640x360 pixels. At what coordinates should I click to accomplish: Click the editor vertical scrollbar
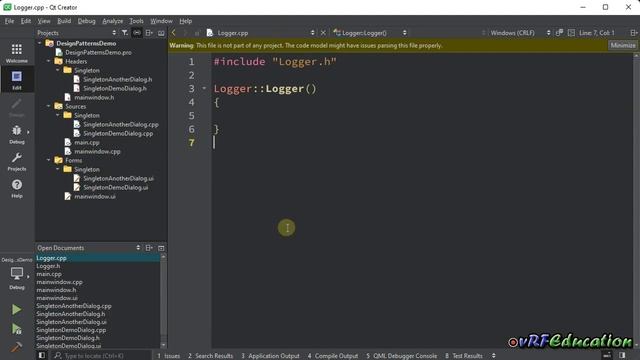pyautogui.click(x=636, y=200)
